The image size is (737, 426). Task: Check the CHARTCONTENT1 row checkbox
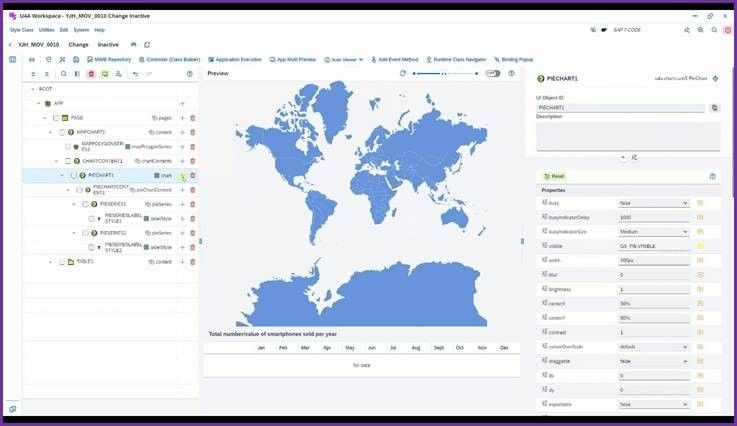[x=68, y=161]
